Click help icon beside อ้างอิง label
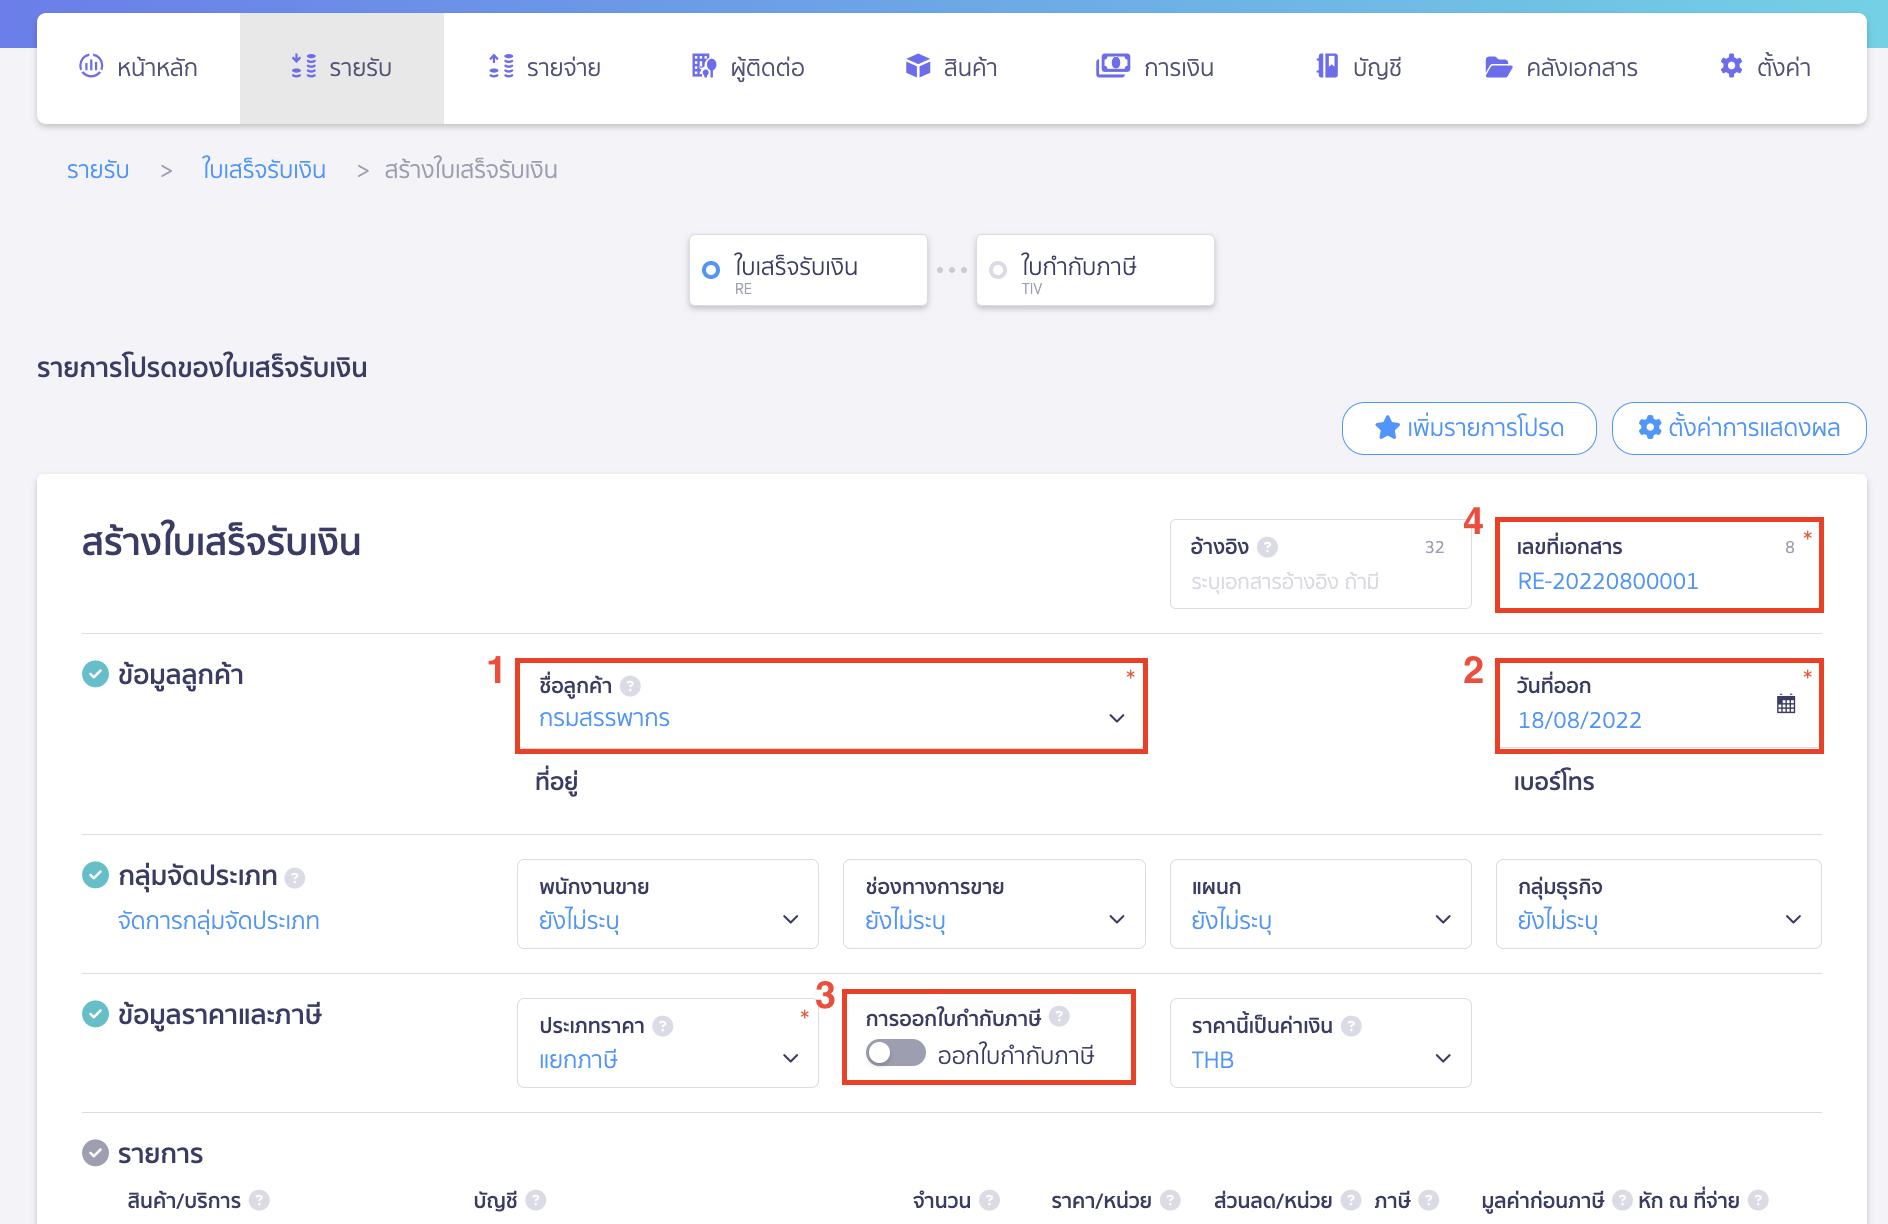This screenshot has width=1888, height=1224. pyautogui.click(x=1267, y=547)
